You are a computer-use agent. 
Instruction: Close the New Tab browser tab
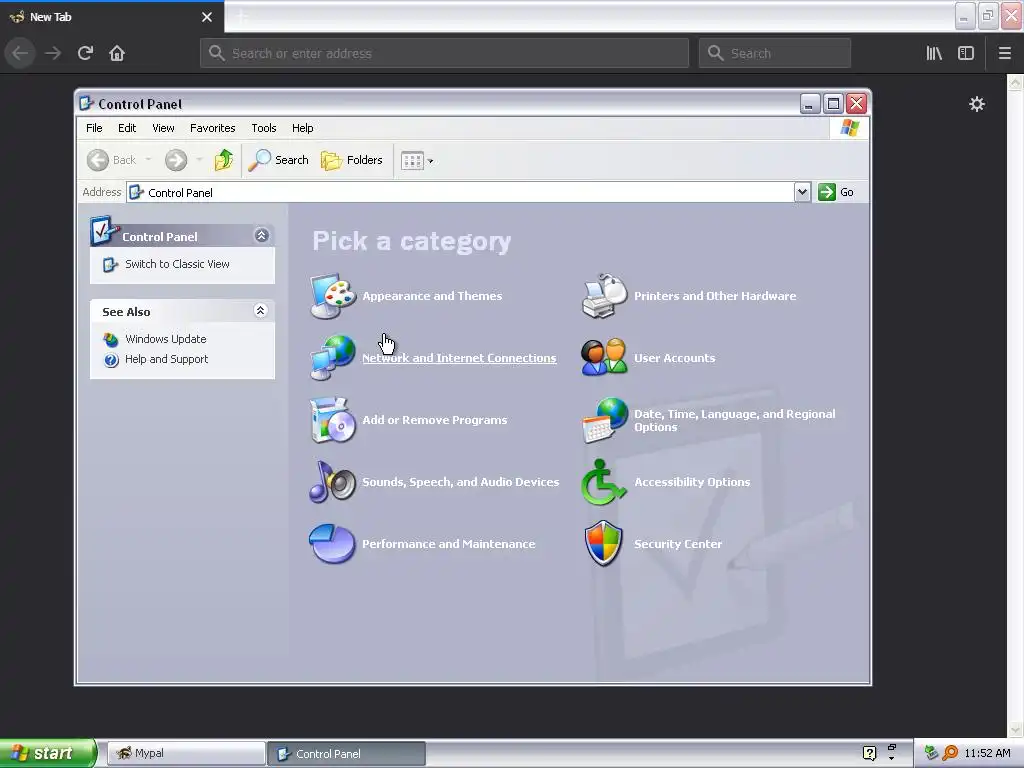(207, 17)
